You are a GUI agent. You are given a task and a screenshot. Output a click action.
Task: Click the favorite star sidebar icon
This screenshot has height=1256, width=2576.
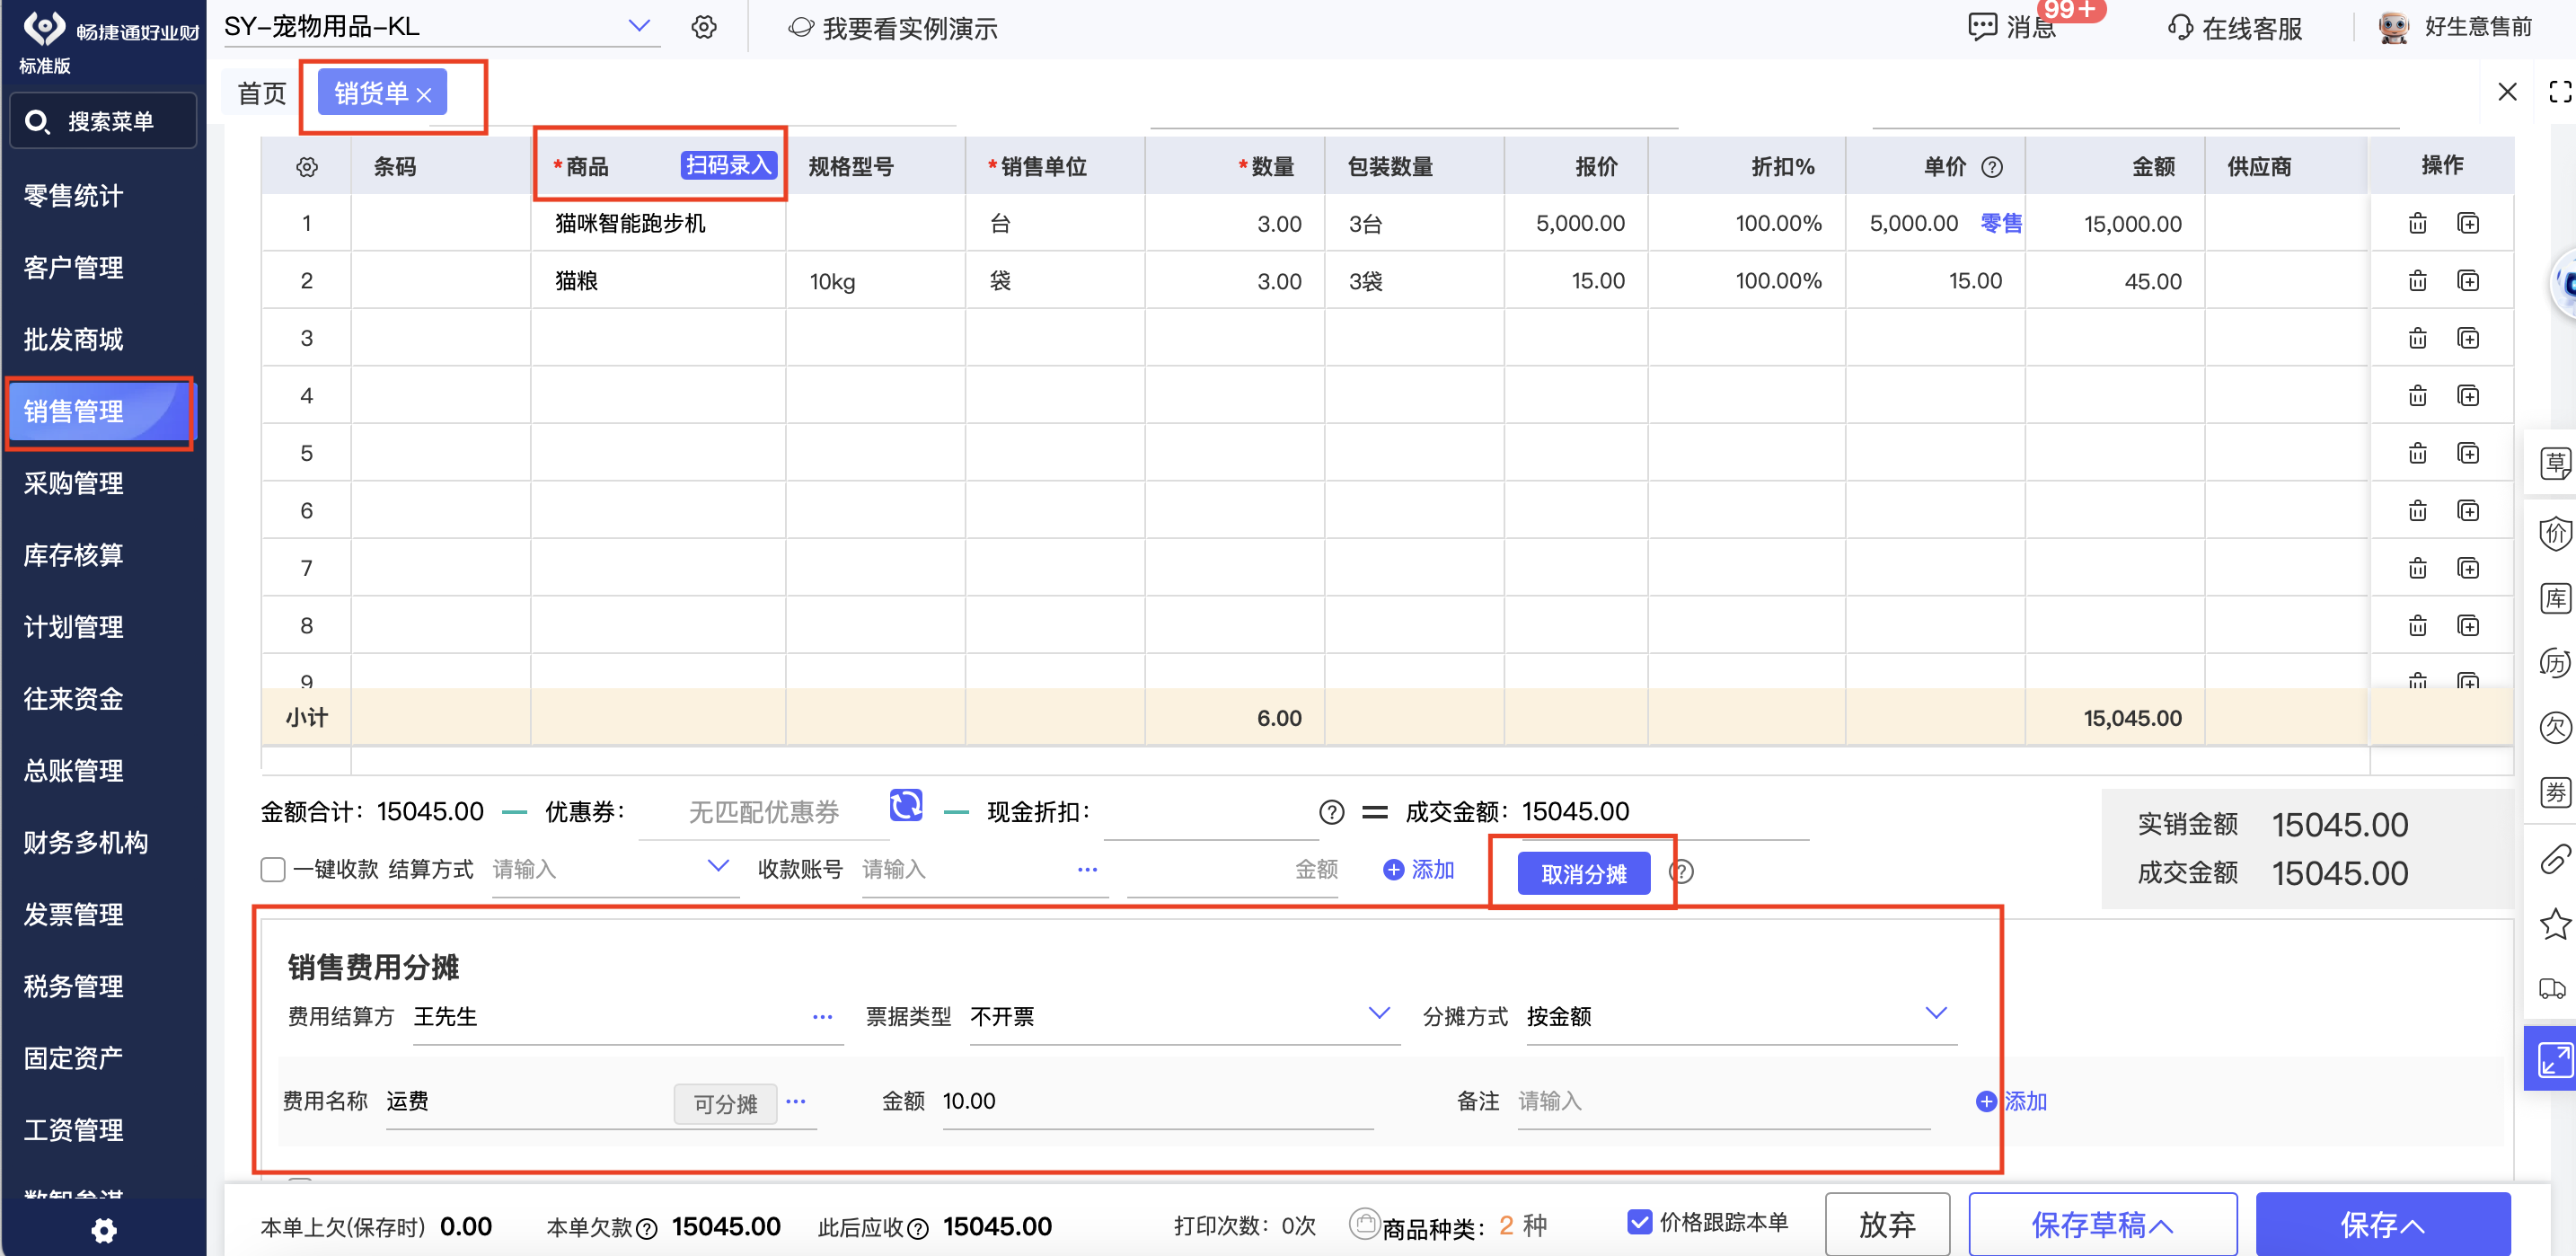click(x=2555, y=923)
